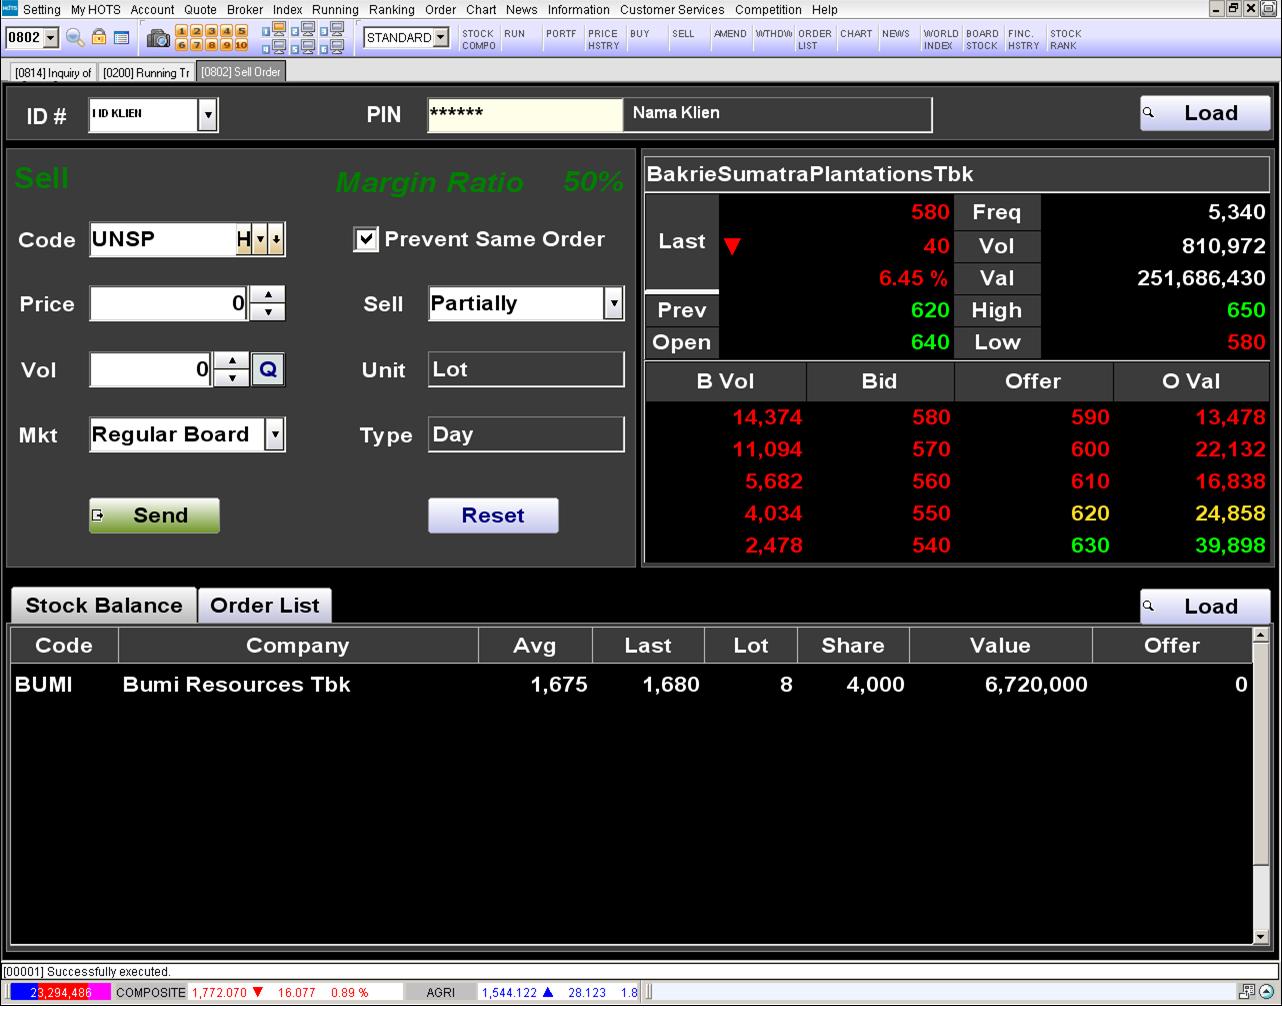Expand the ID KLIEN dropdown
The width and height of the screenshot is (1282, 1027).
(207, 115)
